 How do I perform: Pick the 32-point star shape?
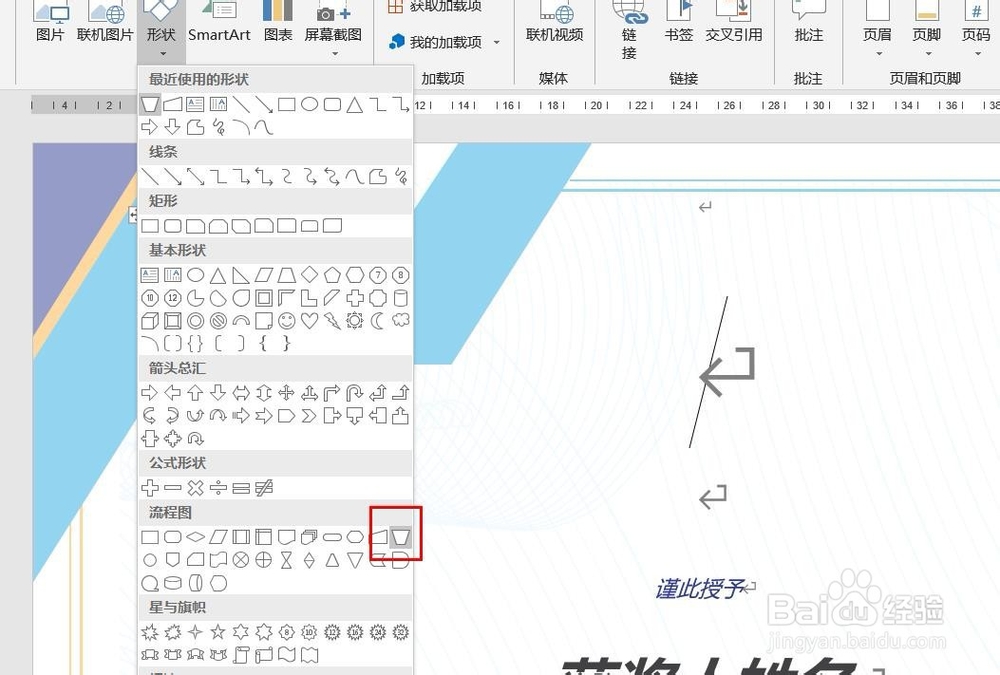click(x=401, y=632)
